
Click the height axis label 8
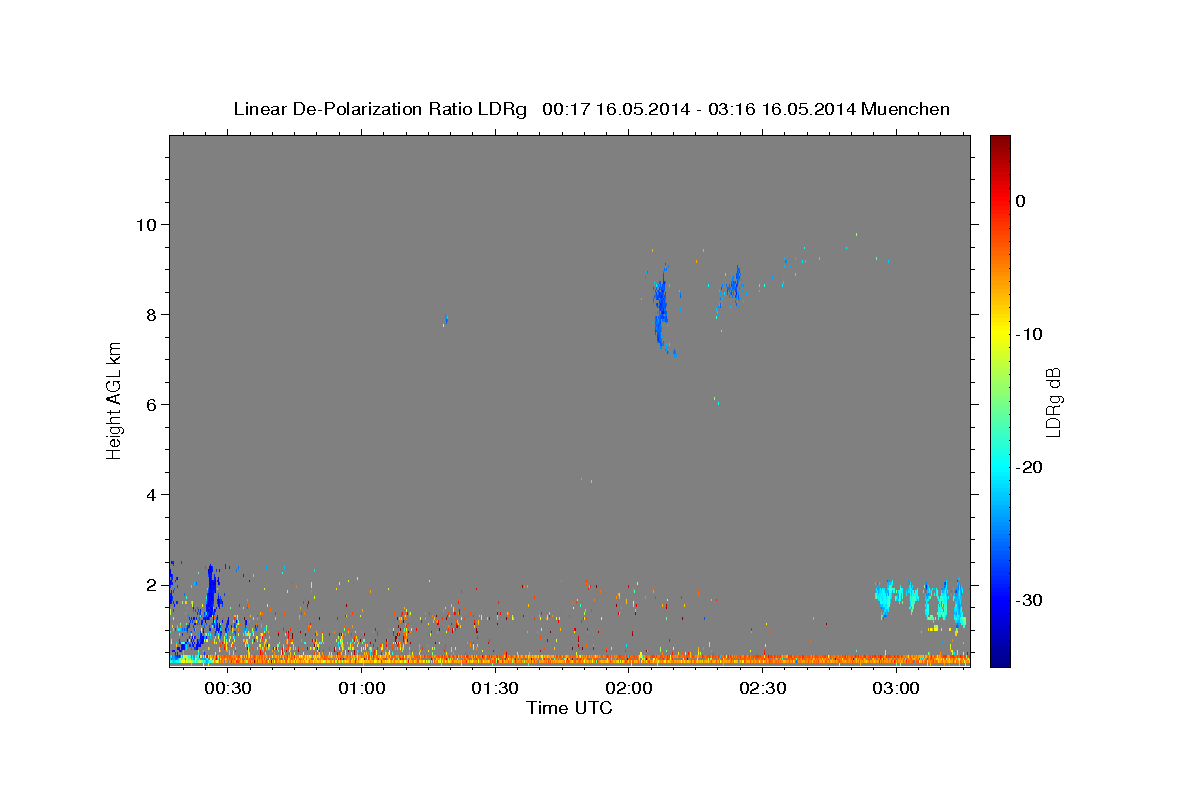click(153, 314)
